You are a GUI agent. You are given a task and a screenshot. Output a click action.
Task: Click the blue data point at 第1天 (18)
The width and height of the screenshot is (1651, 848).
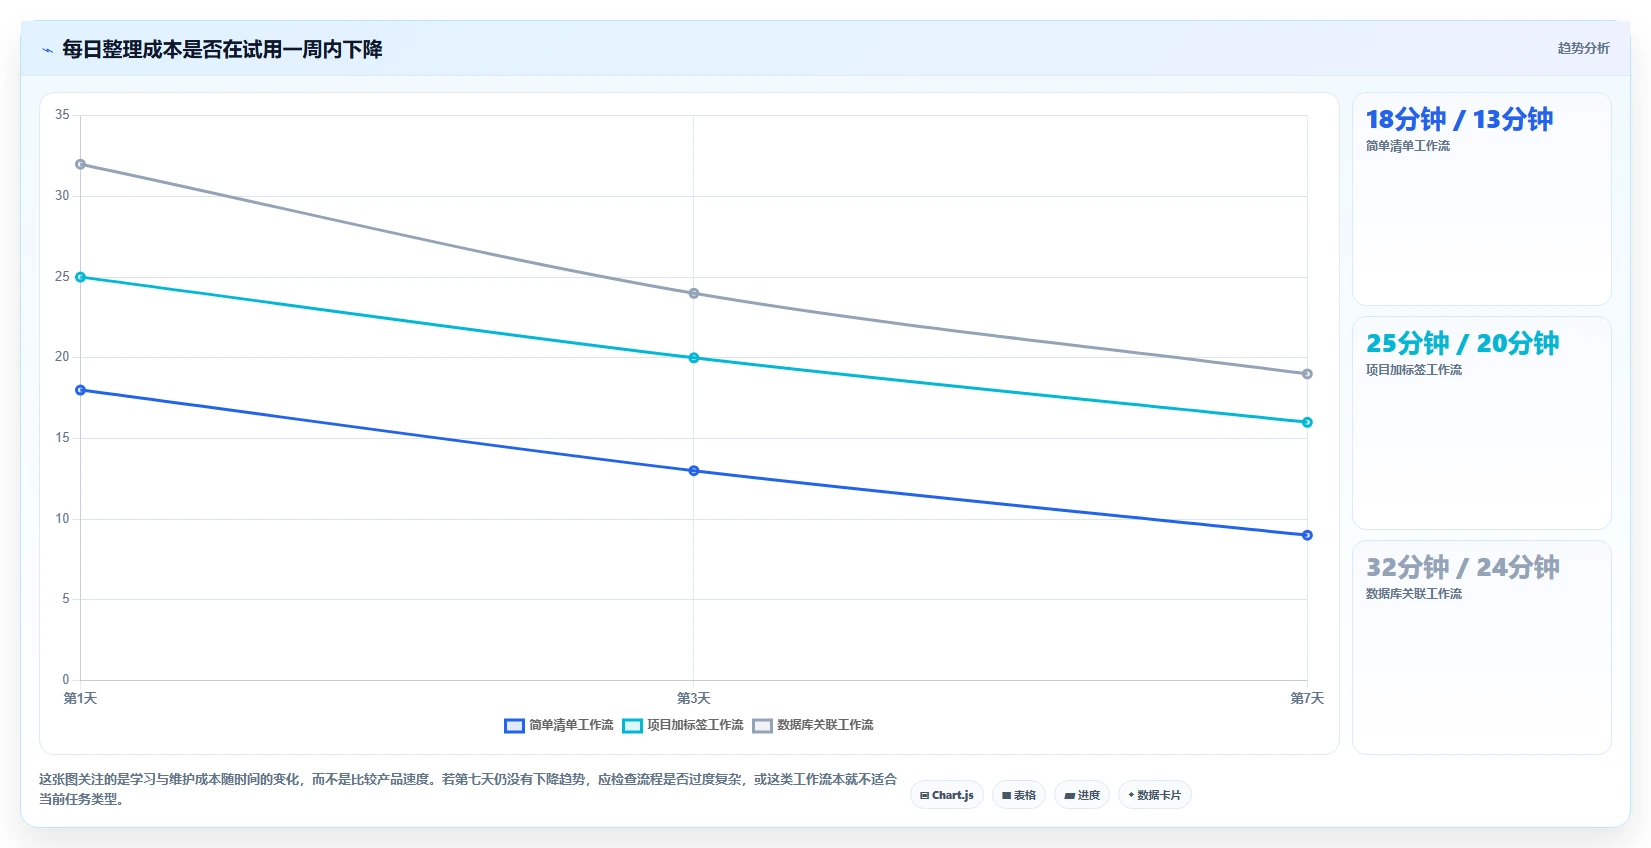click(80, 390)
